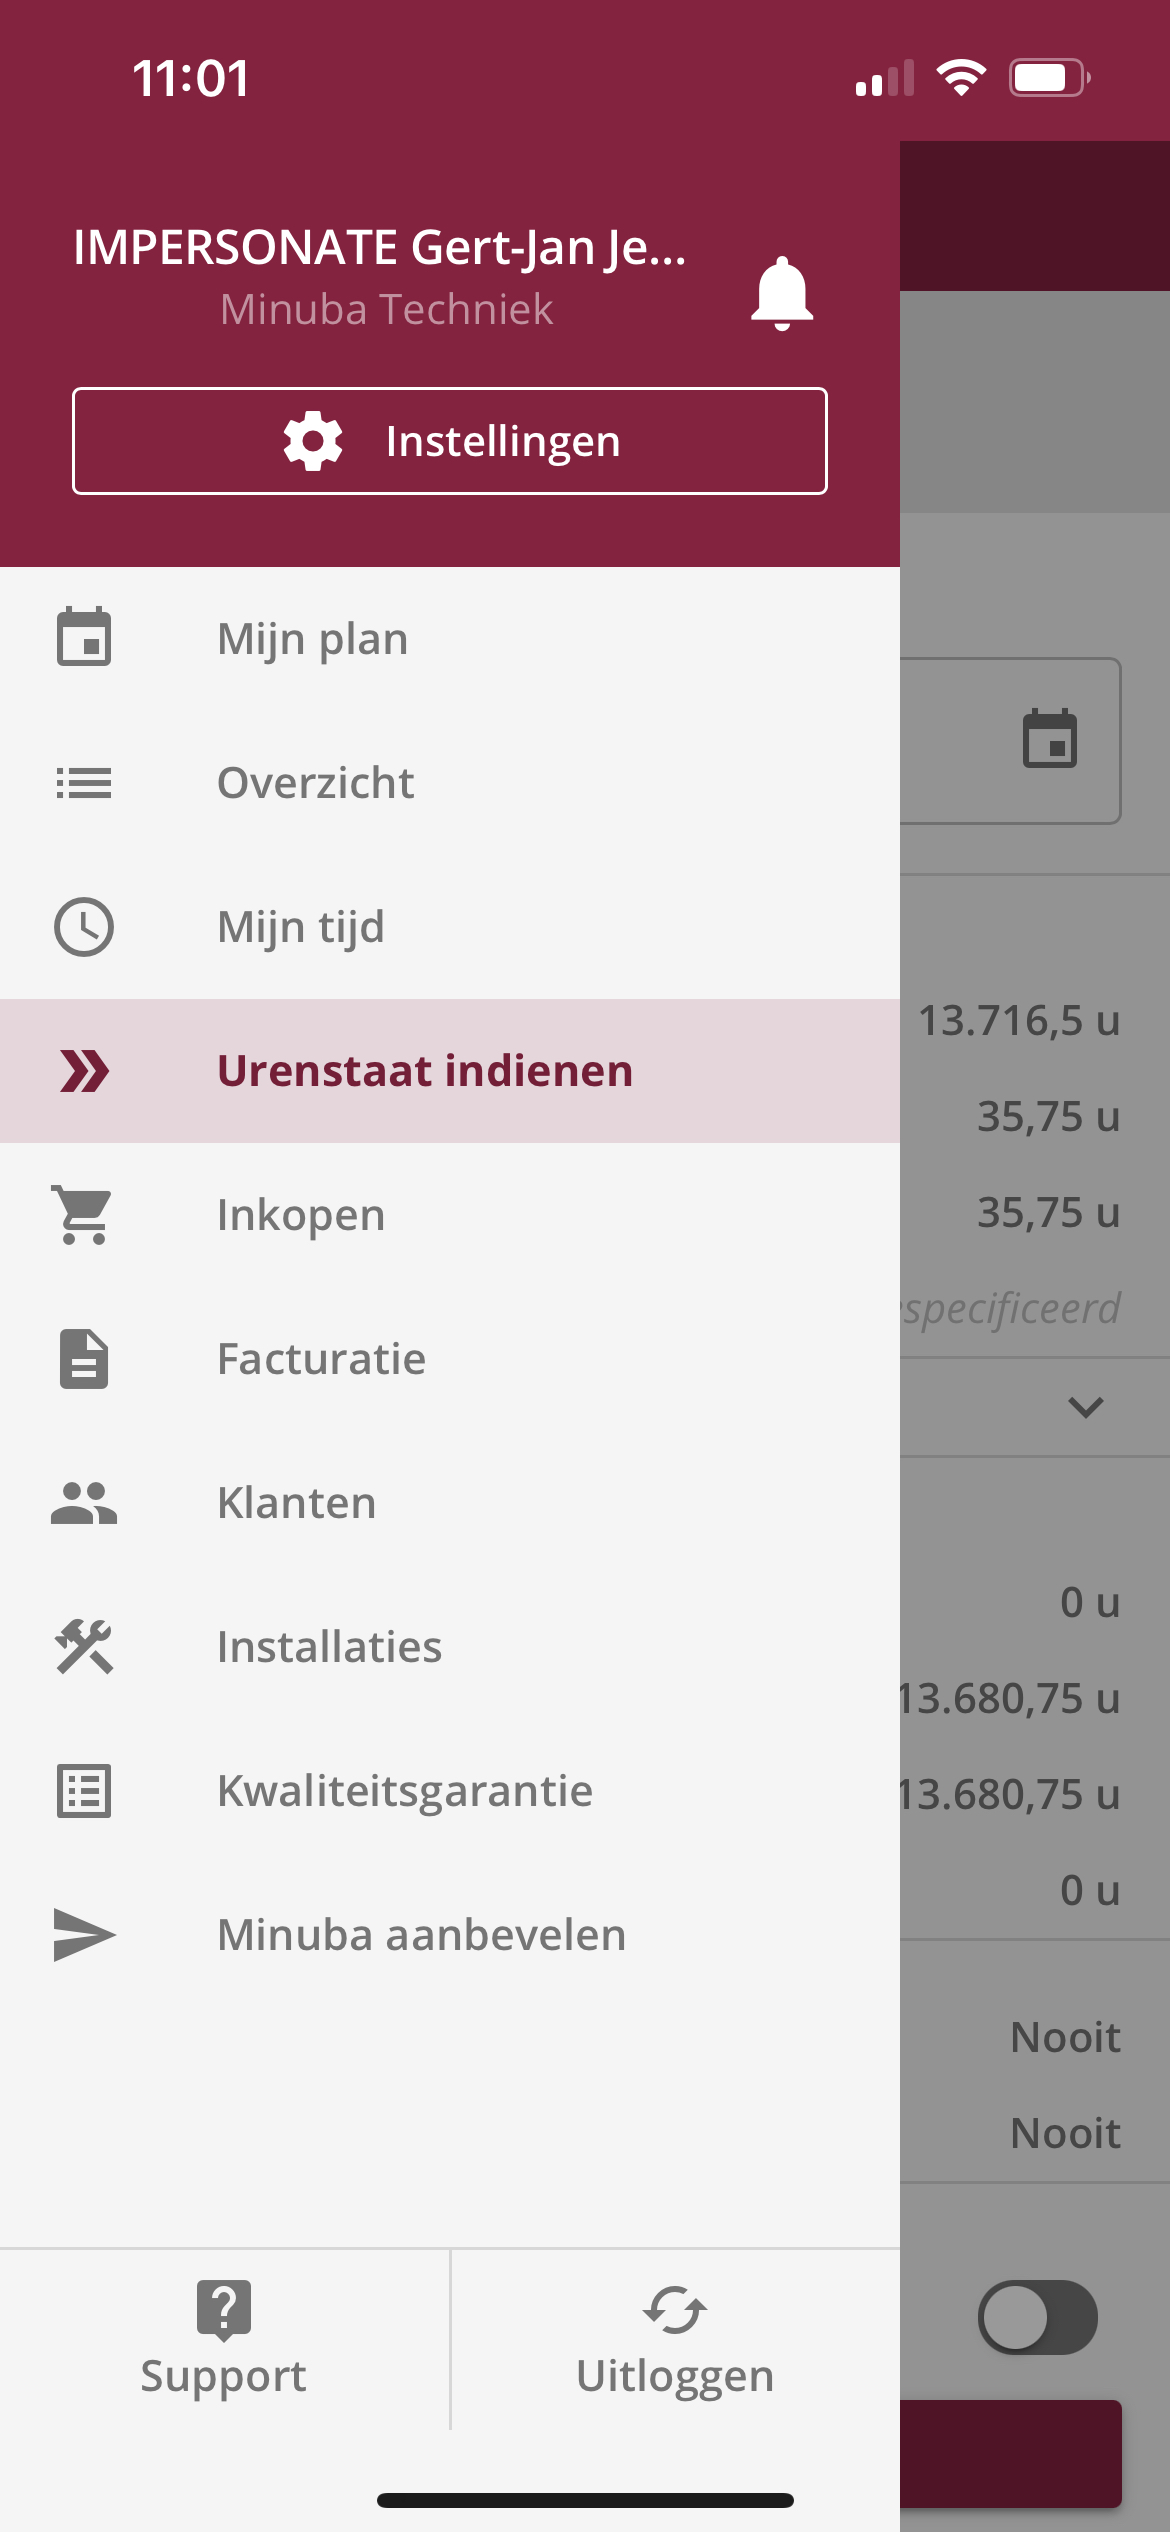
Task: Tap Minuba aanbevelen send icon
Action: click(x=84, y=1935)
